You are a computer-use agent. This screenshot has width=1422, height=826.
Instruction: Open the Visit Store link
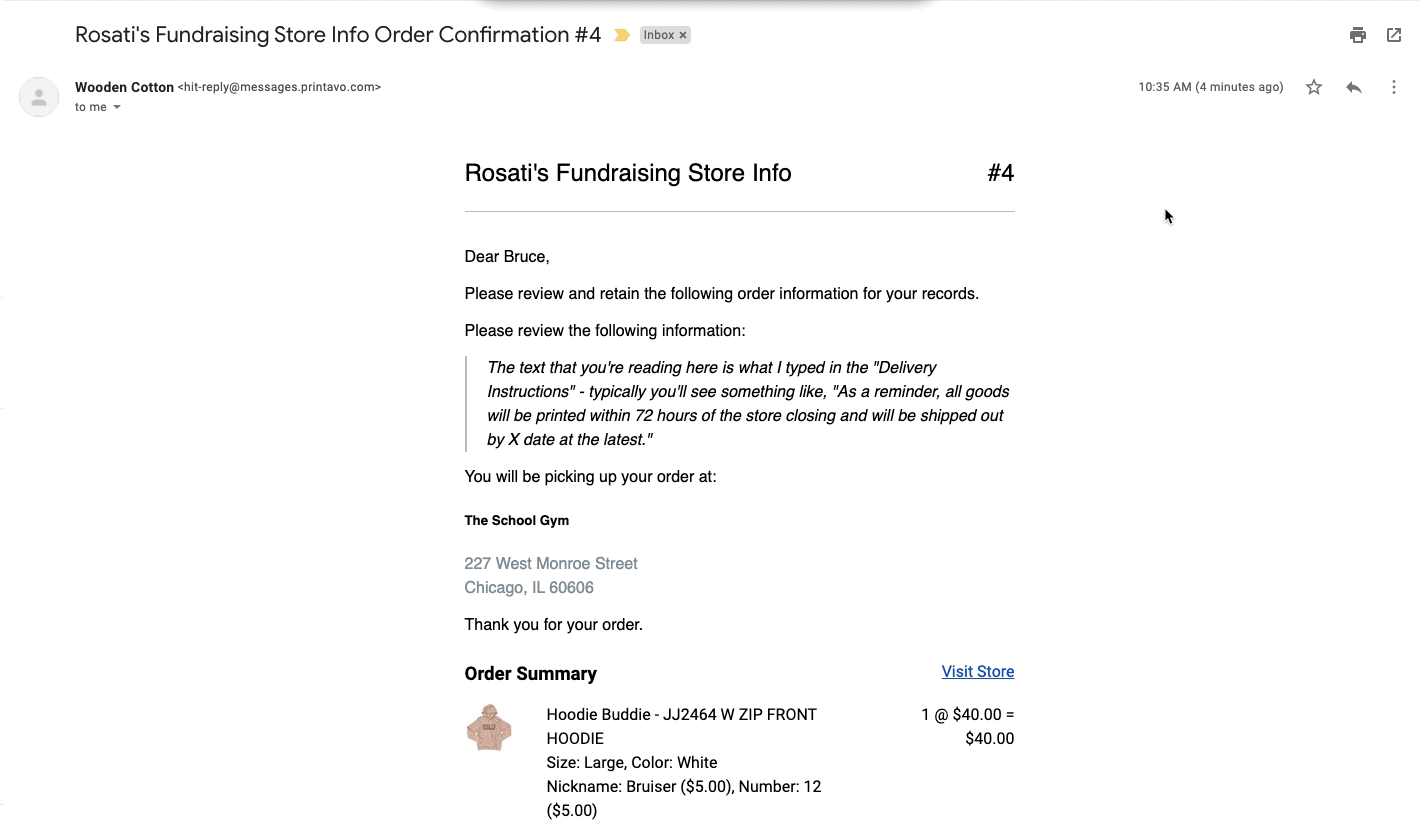click(x=978, y=672)
